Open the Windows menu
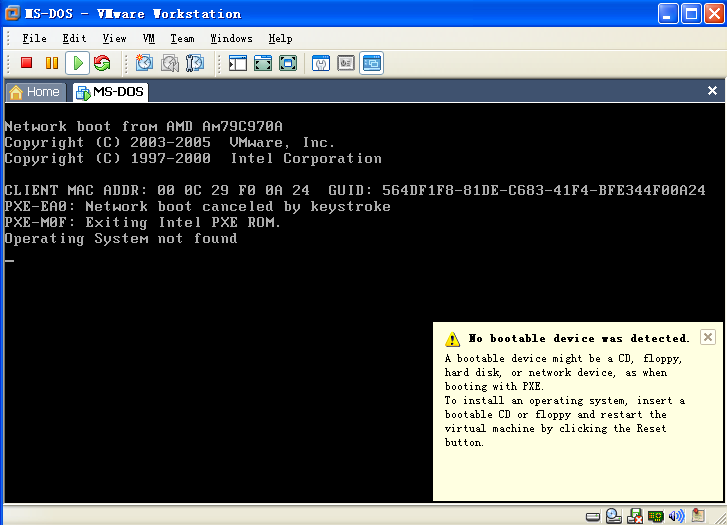The width and height of the screenshot is (727, 525). [231, 38]
